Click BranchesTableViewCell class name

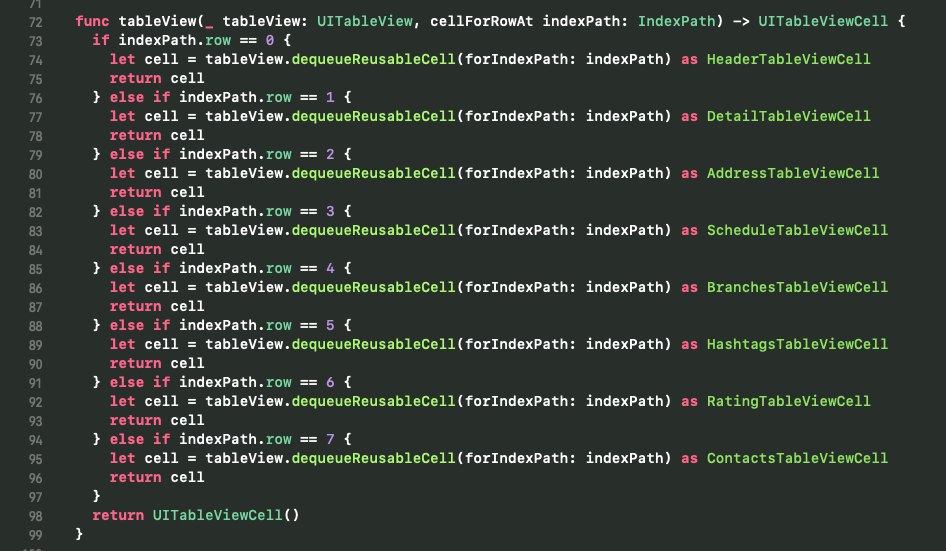point(797,287)
